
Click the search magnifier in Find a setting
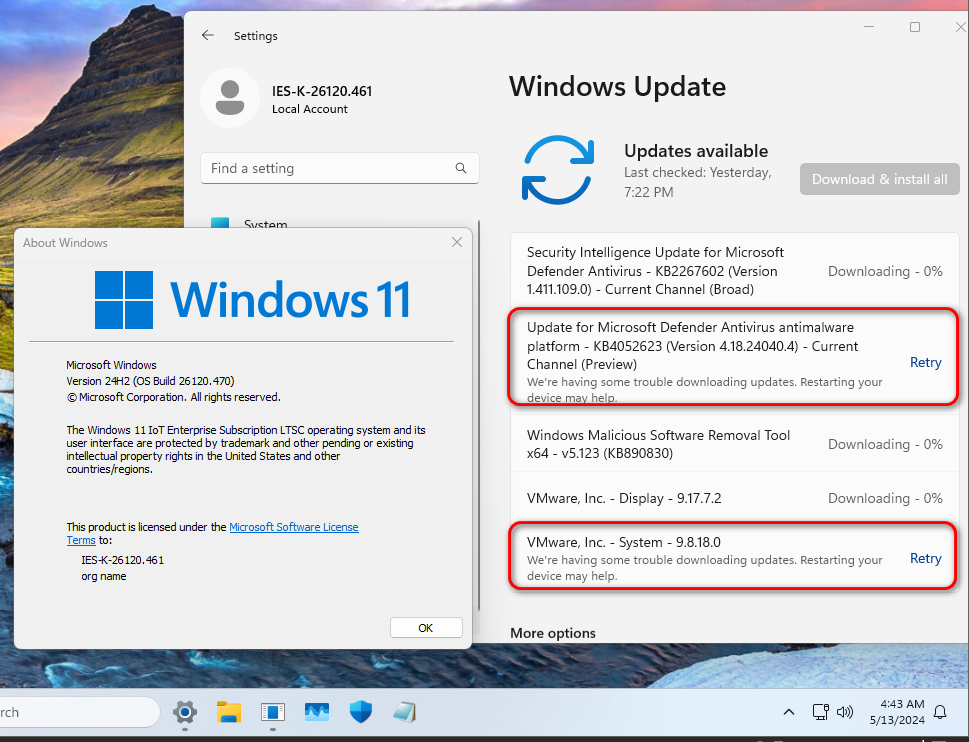coord(460,168)
